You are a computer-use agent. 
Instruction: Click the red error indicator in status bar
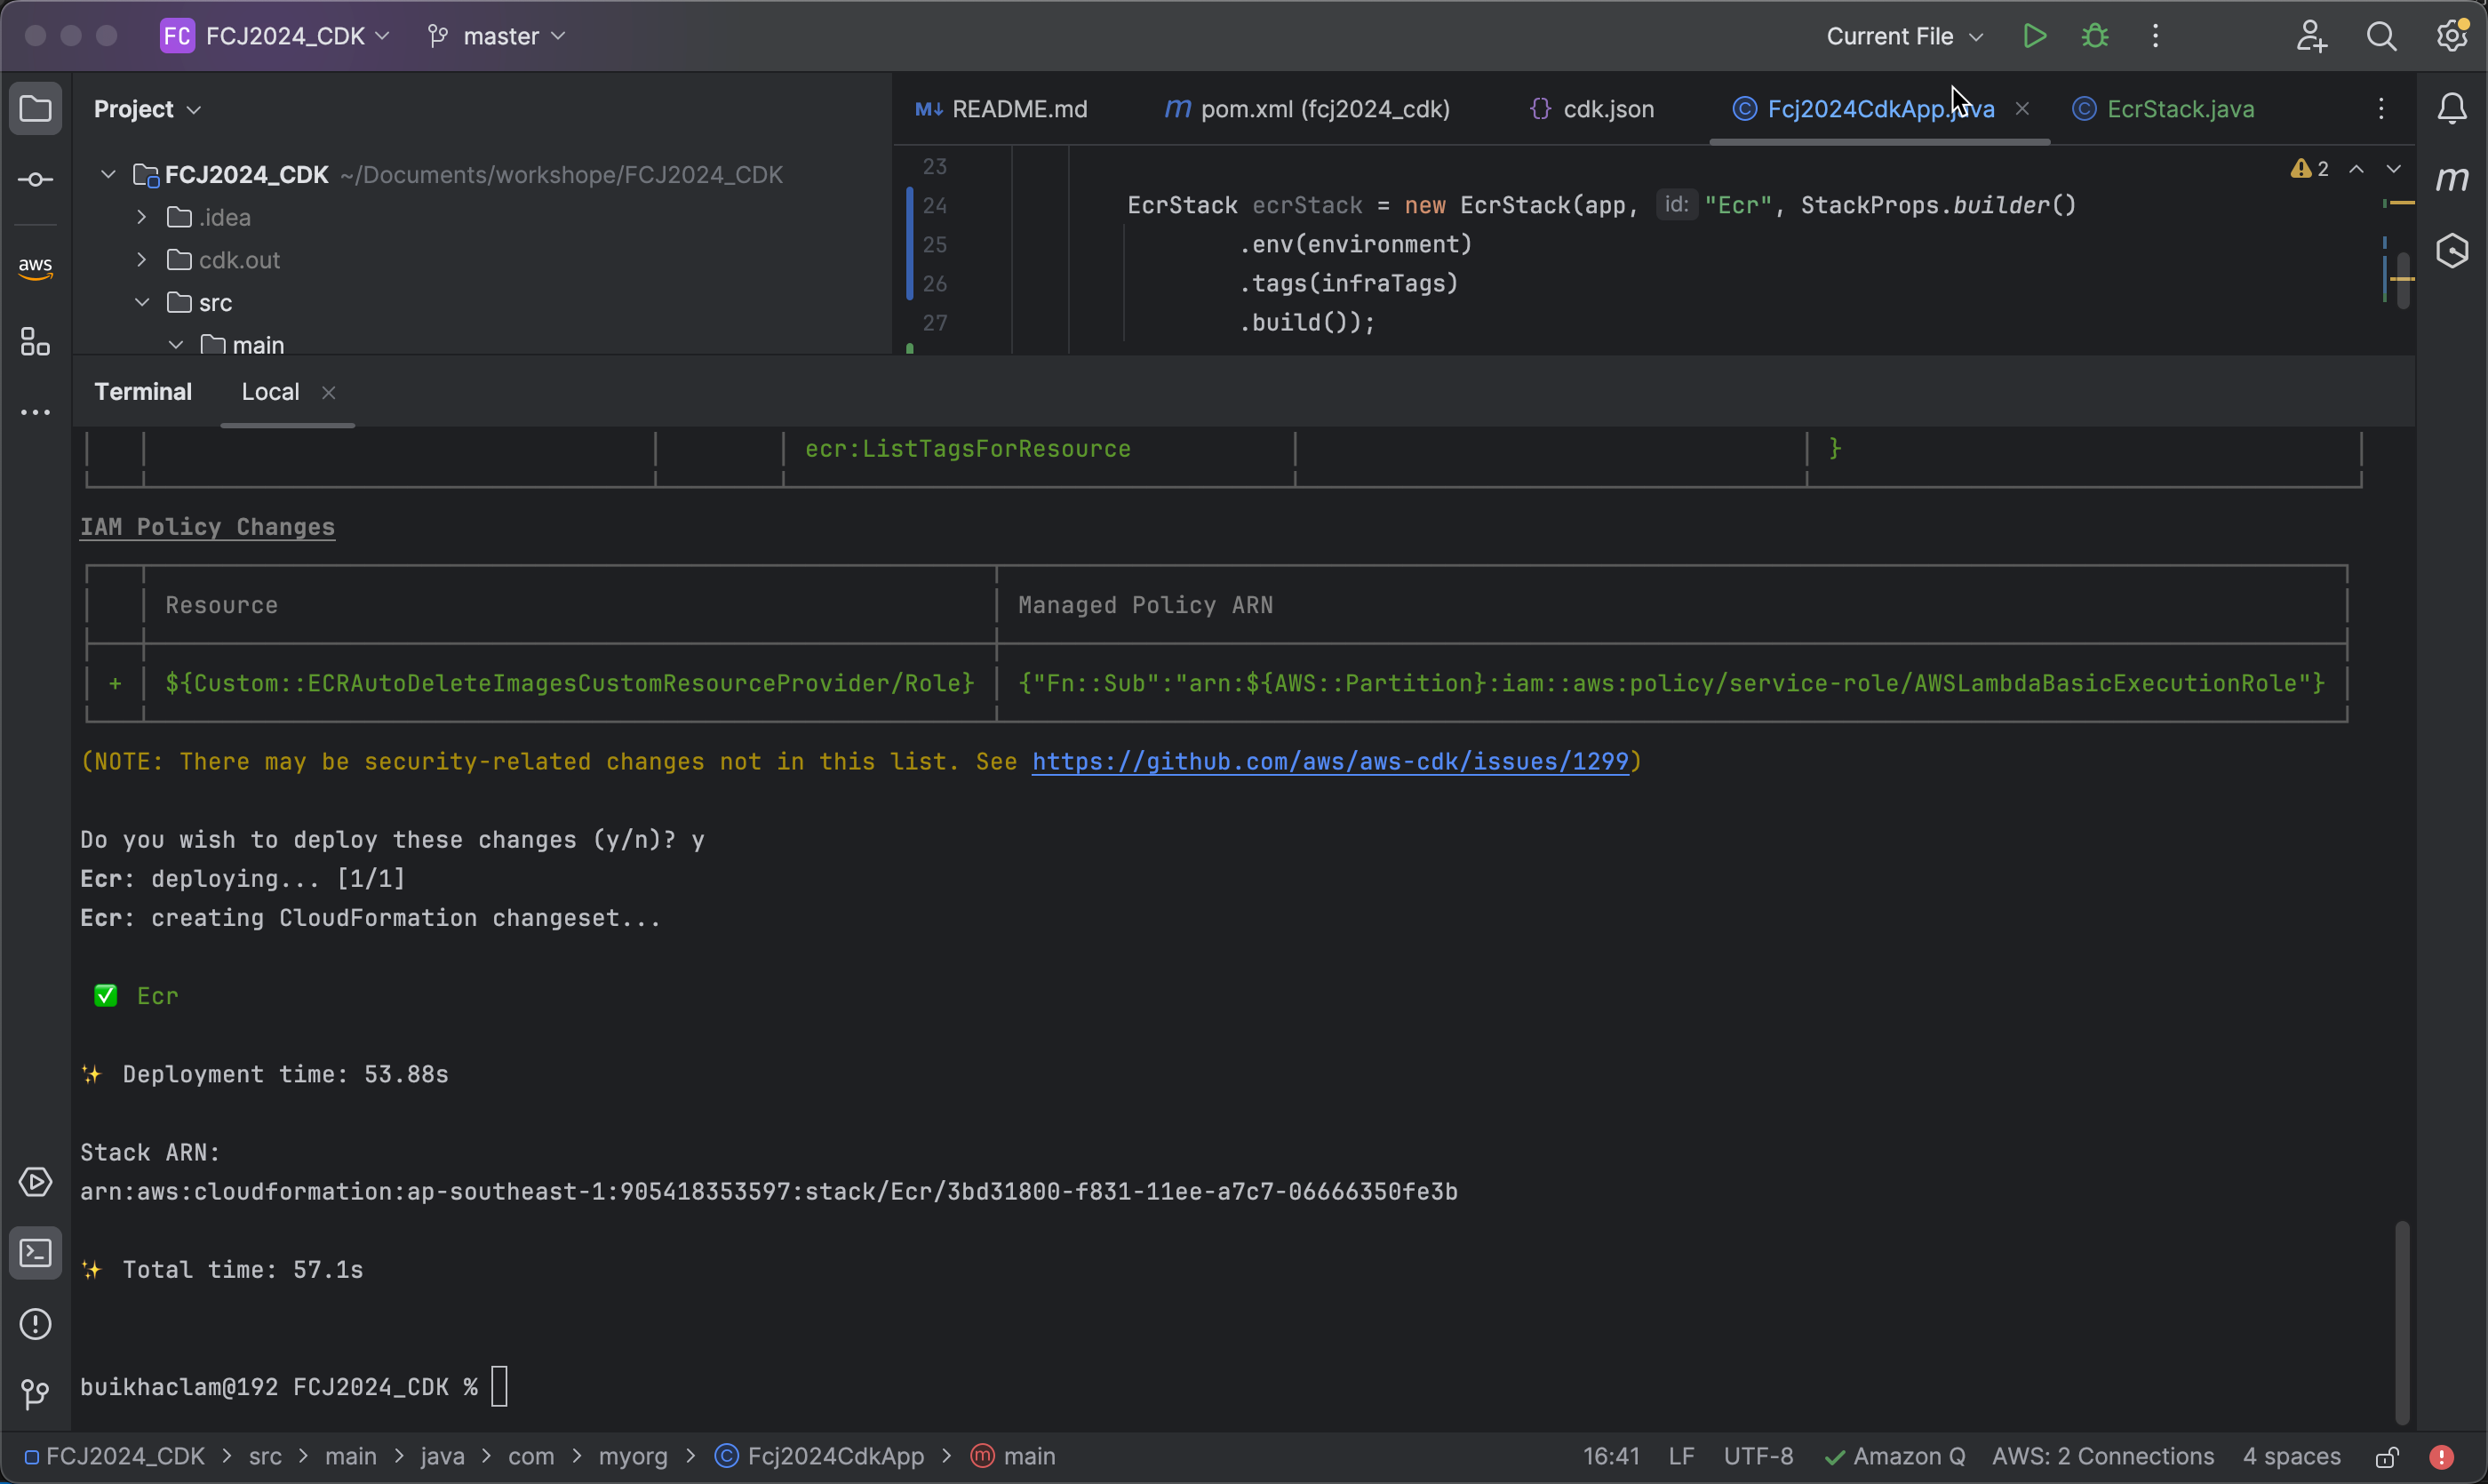point(2442,1457)
